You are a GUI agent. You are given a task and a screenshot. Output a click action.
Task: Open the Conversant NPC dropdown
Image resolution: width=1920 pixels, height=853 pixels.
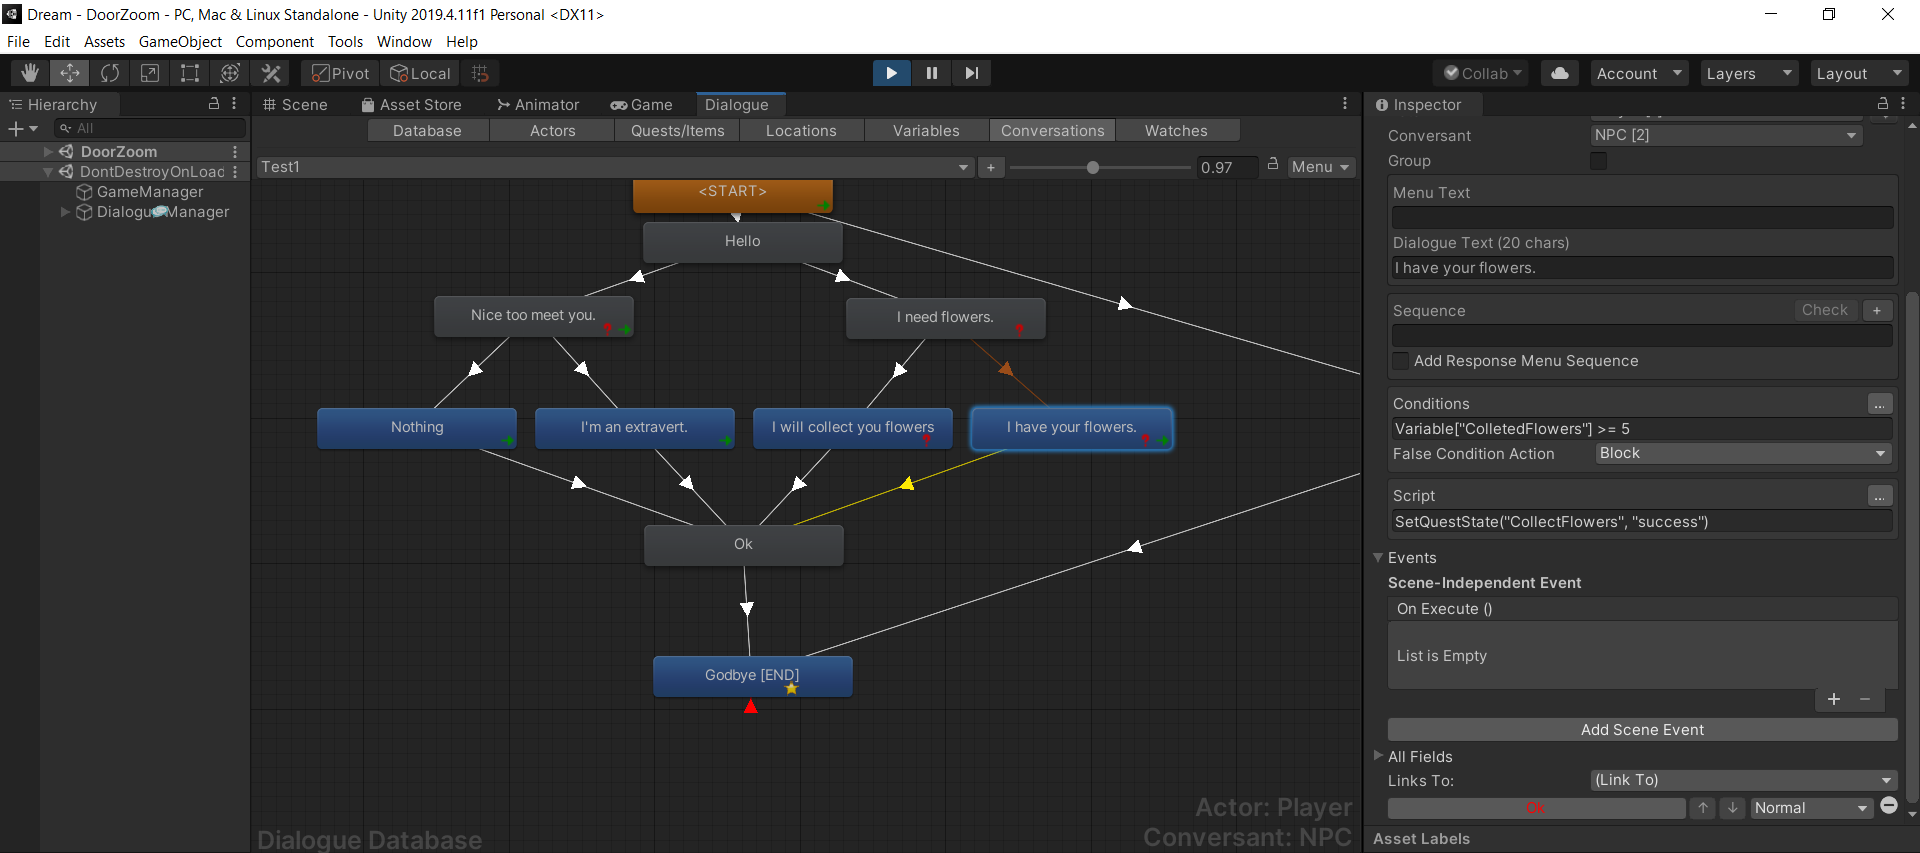(1726, 135)
